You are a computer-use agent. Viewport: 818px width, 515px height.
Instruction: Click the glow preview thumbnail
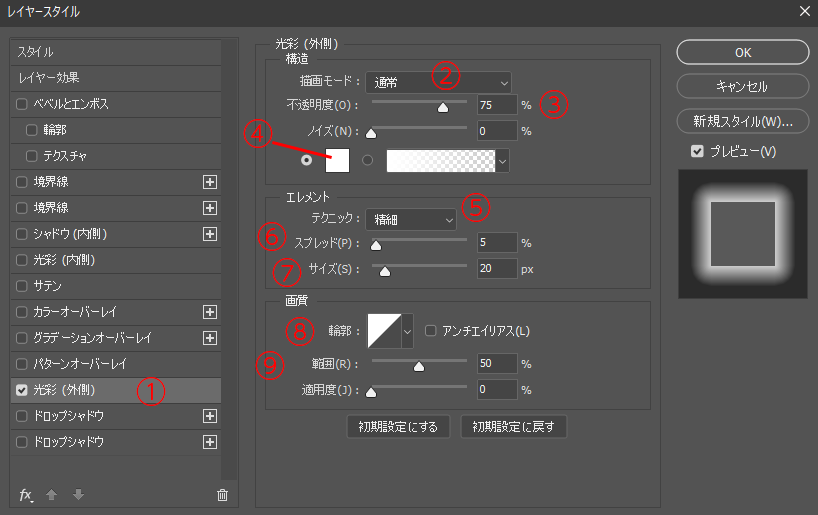[x=742, y=234]
